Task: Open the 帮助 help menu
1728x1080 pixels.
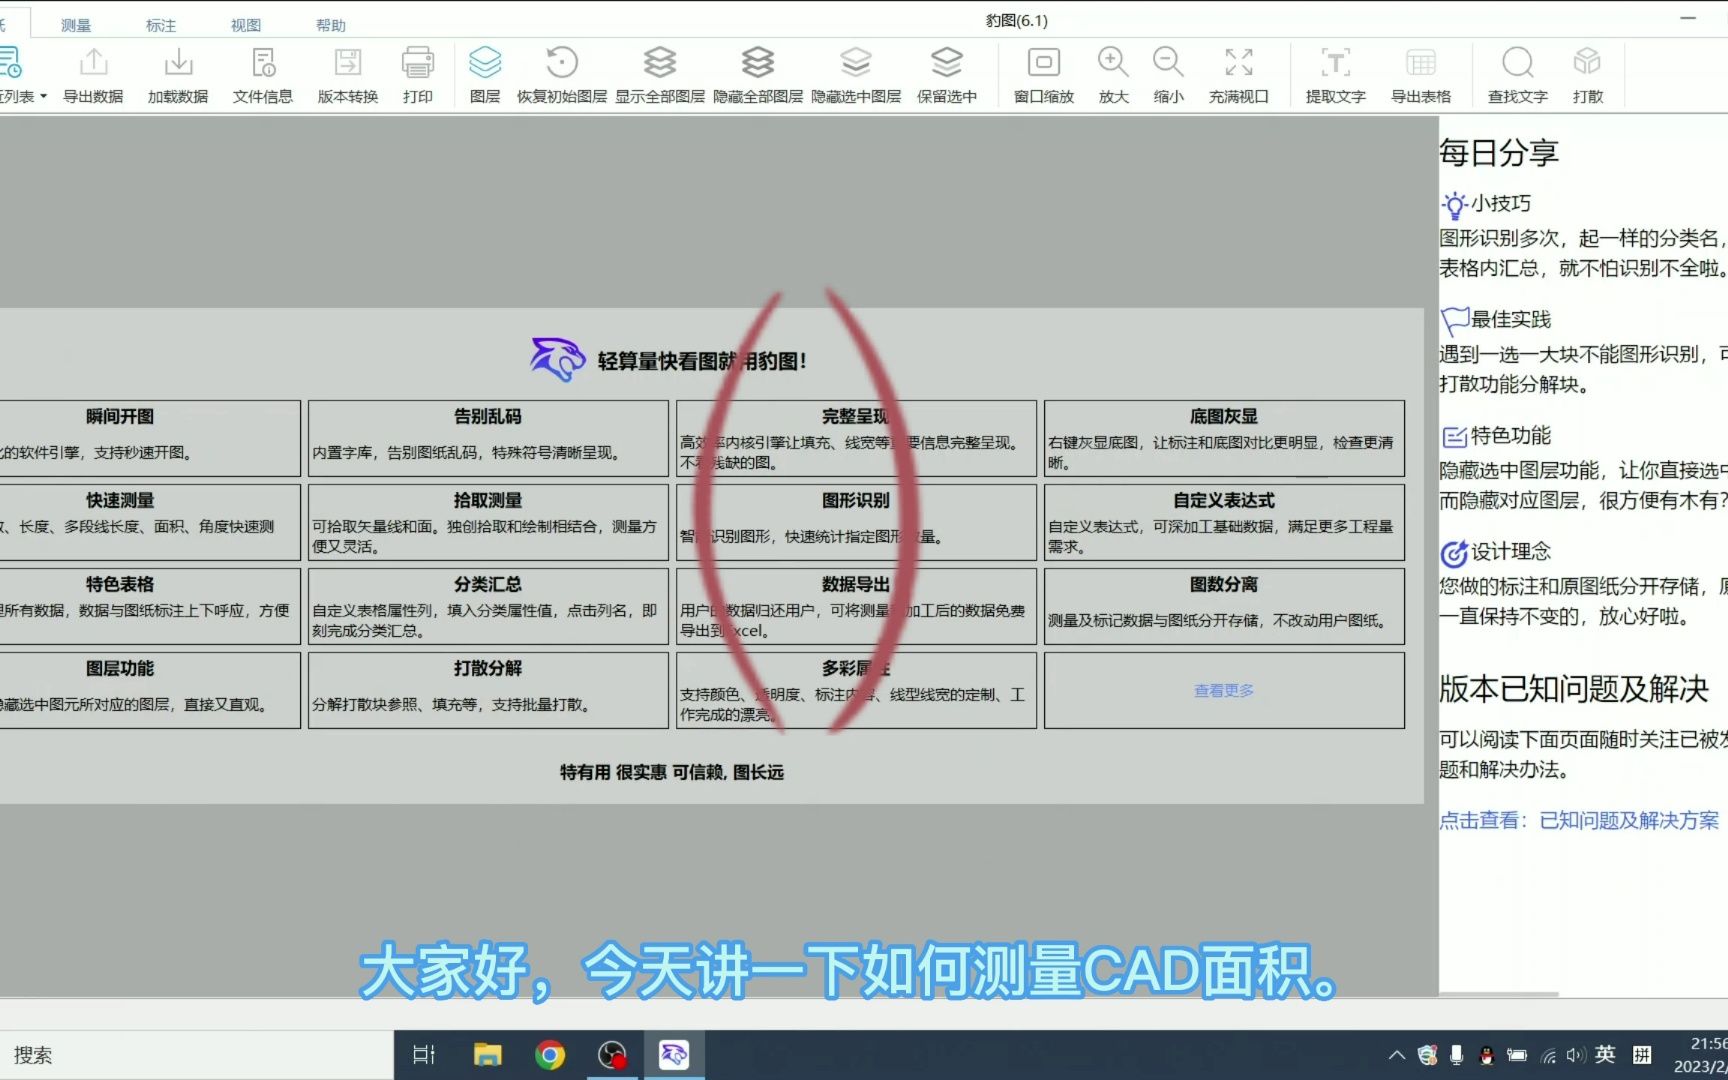Action: coord(331,24)
